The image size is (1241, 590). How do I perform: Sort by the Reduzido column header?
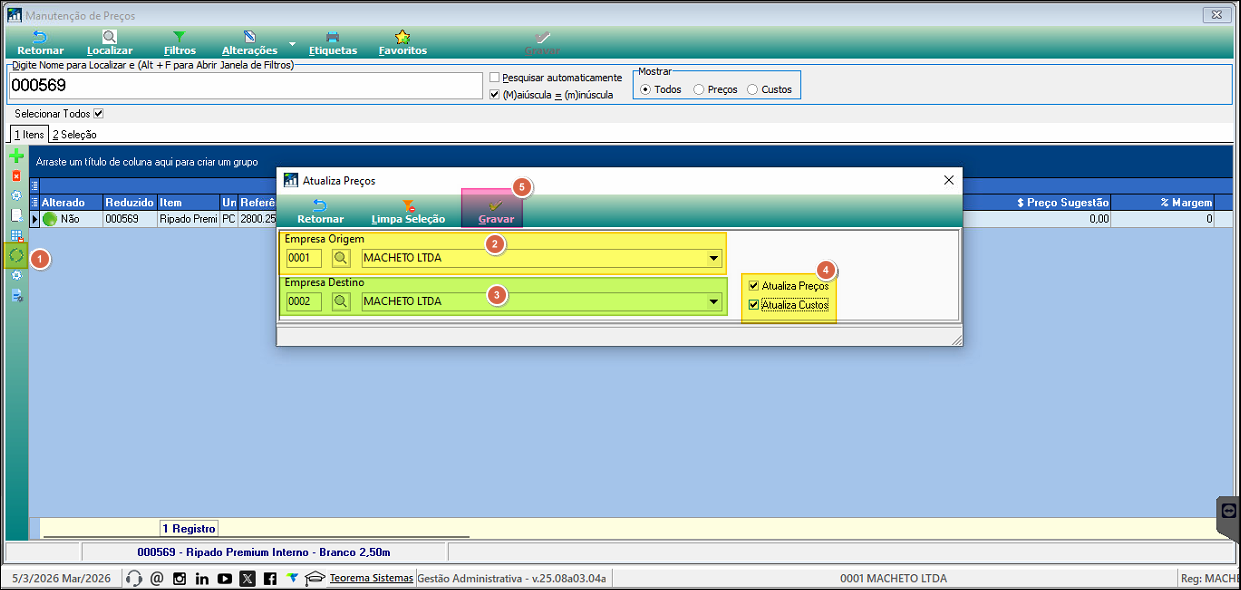click(130, 202)
